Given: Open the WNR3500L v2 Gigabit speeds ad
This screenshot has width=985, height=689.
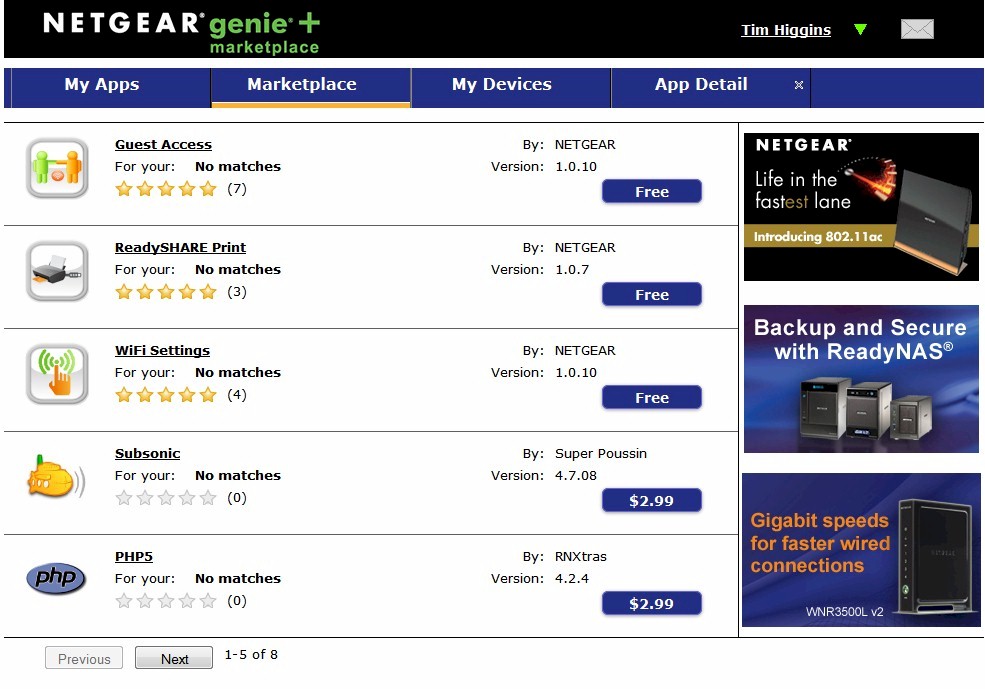Looking at the screenshot, I should 861,550.
